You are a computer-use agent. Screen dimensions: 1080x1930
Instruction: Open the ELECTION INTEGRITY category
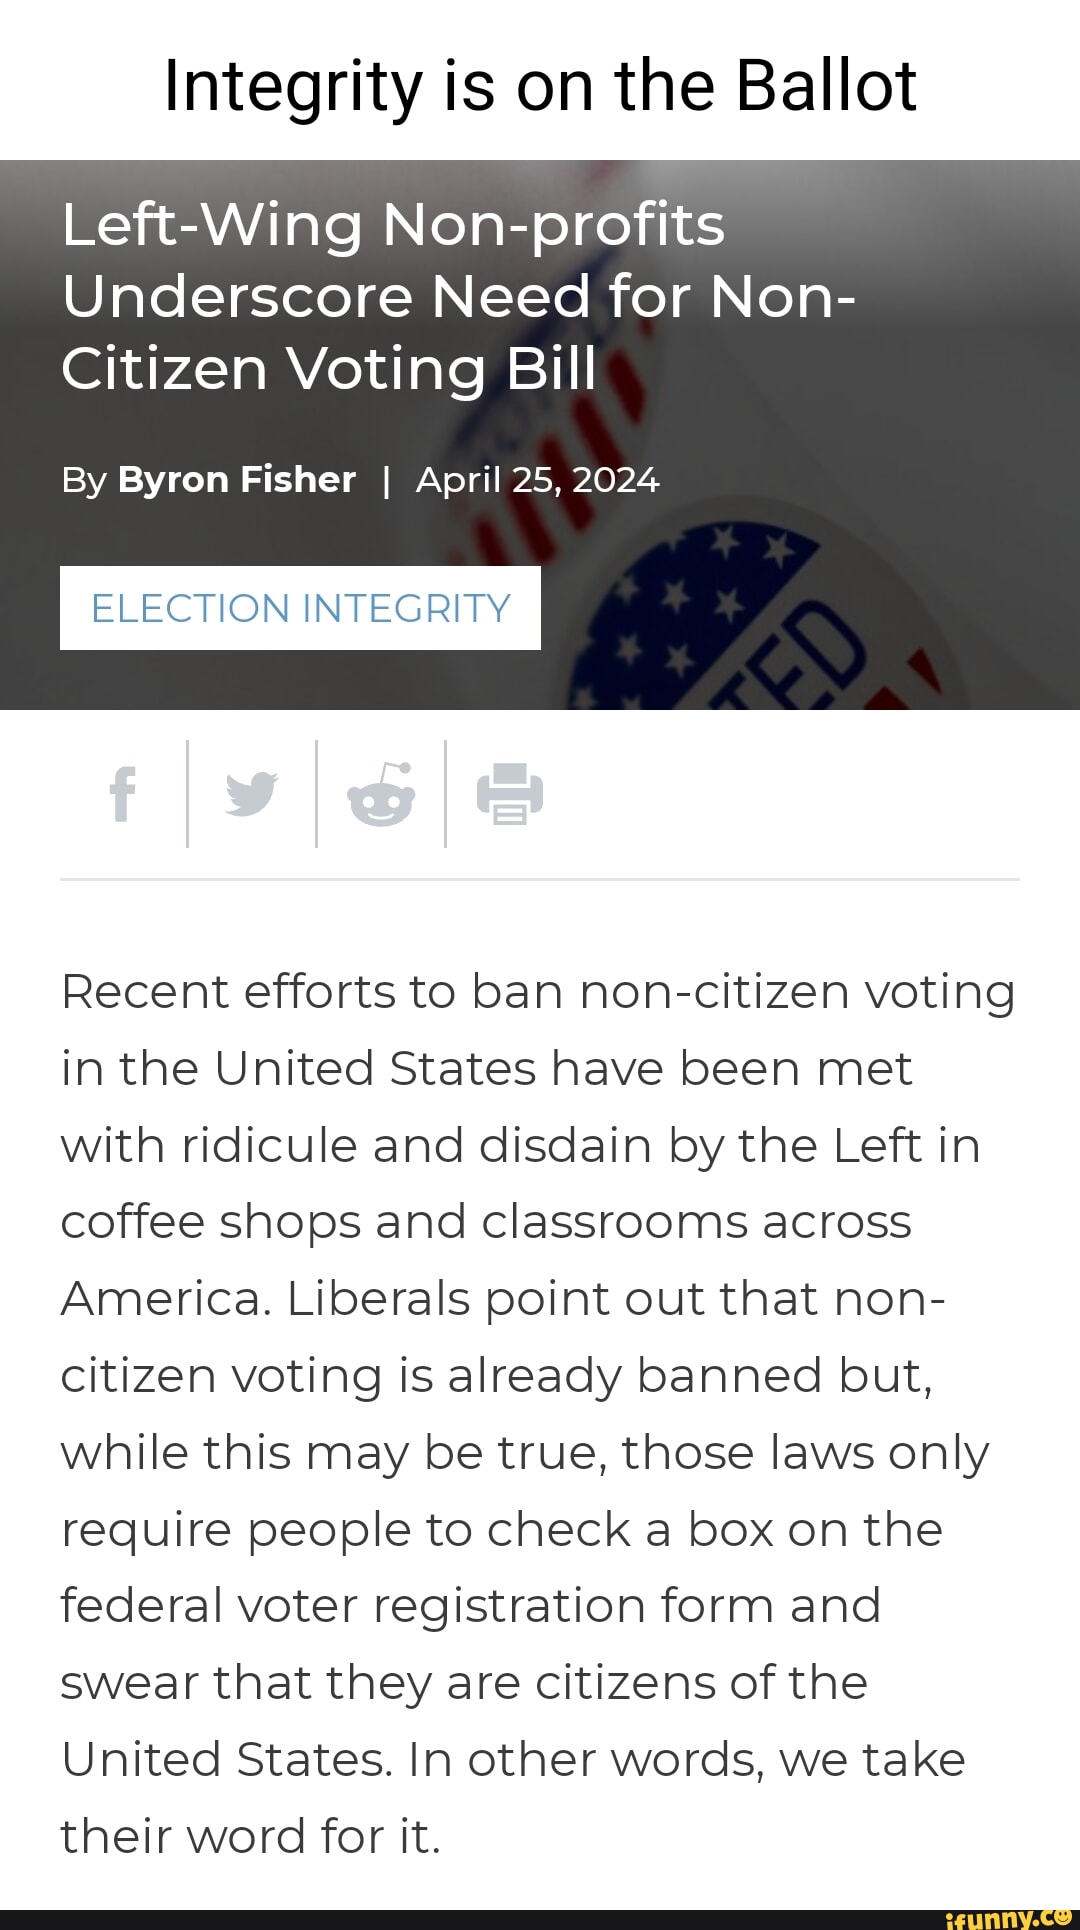tap(300, 608)
